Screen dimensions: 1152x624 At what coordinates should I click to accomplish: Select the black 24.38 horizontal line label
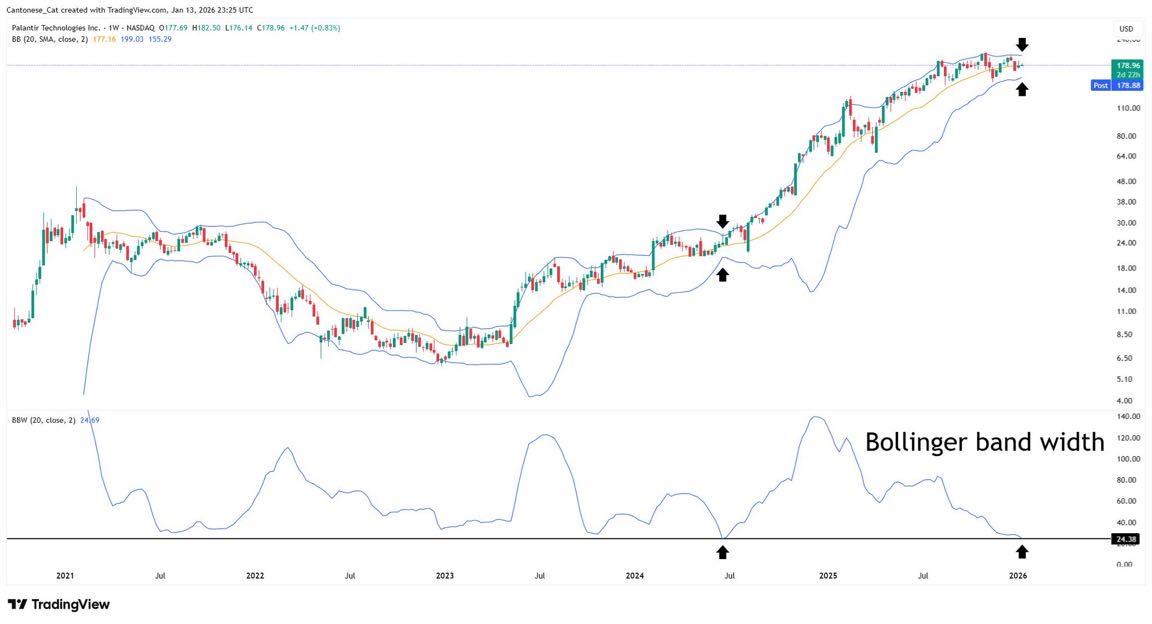point(1125,539)
